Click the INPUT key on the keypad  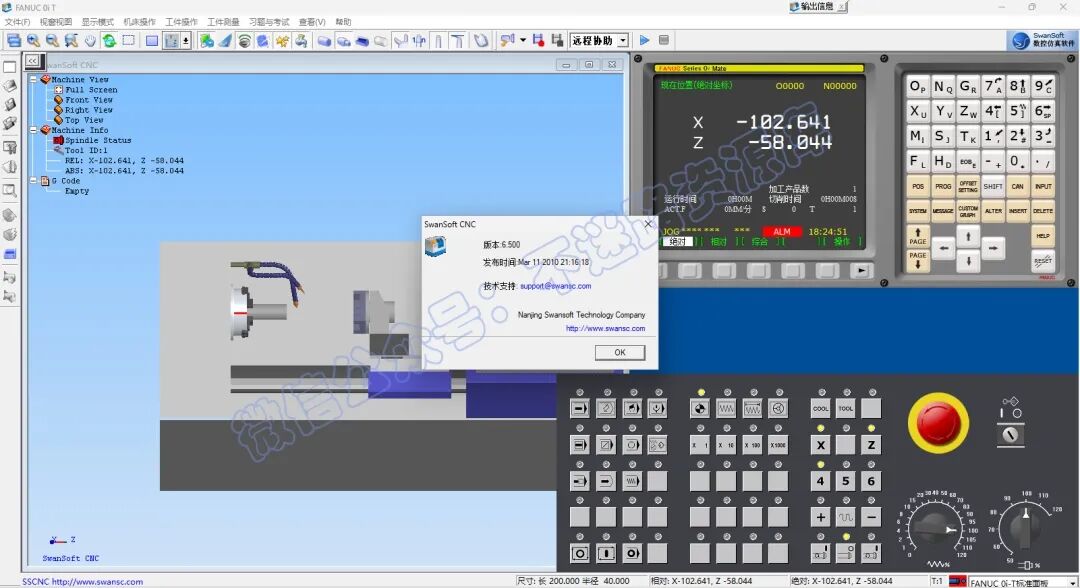(x=1043, y=187)
